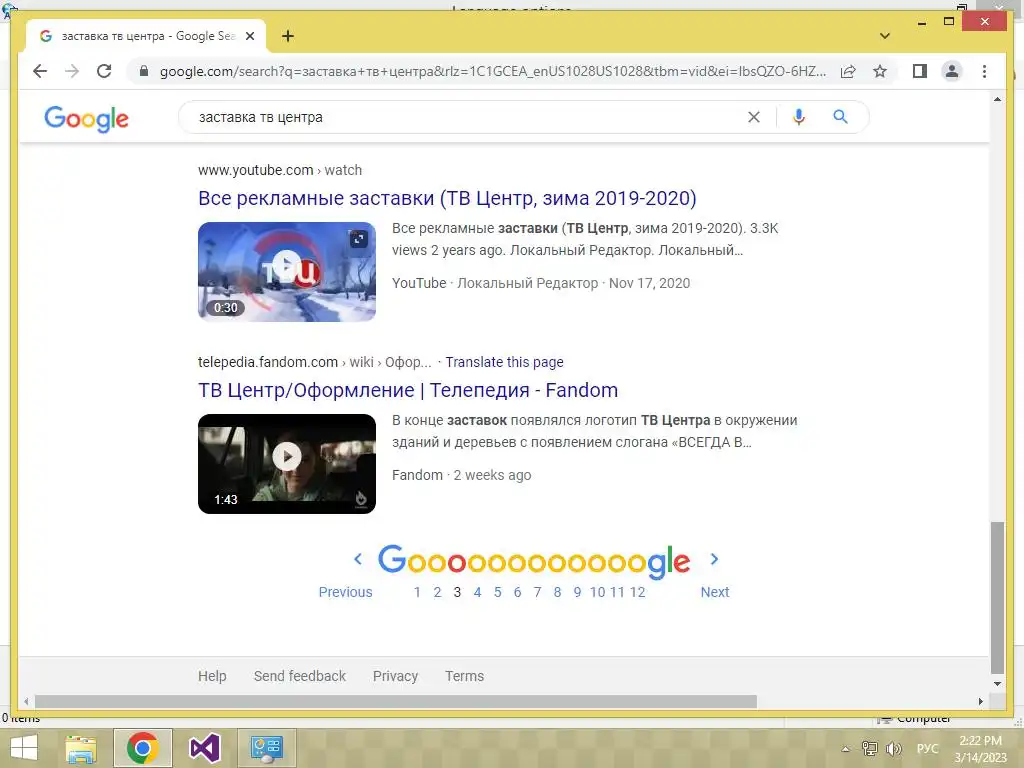
Task: Click the Send feedback footer link
Action: 300,676
